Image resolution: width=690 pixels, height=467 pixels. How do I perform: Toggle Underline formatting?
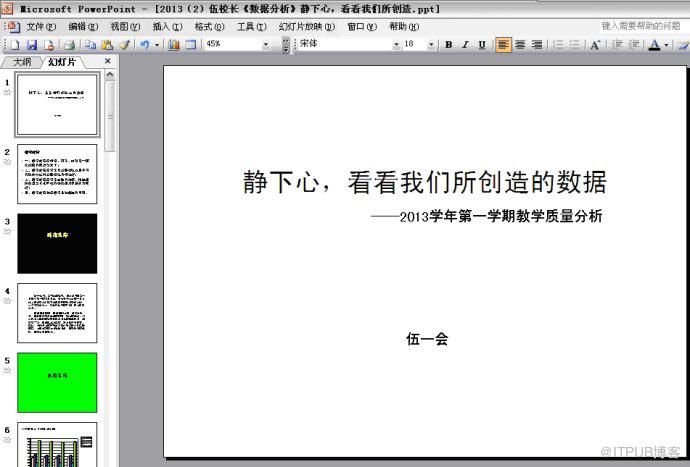point(482,44)
